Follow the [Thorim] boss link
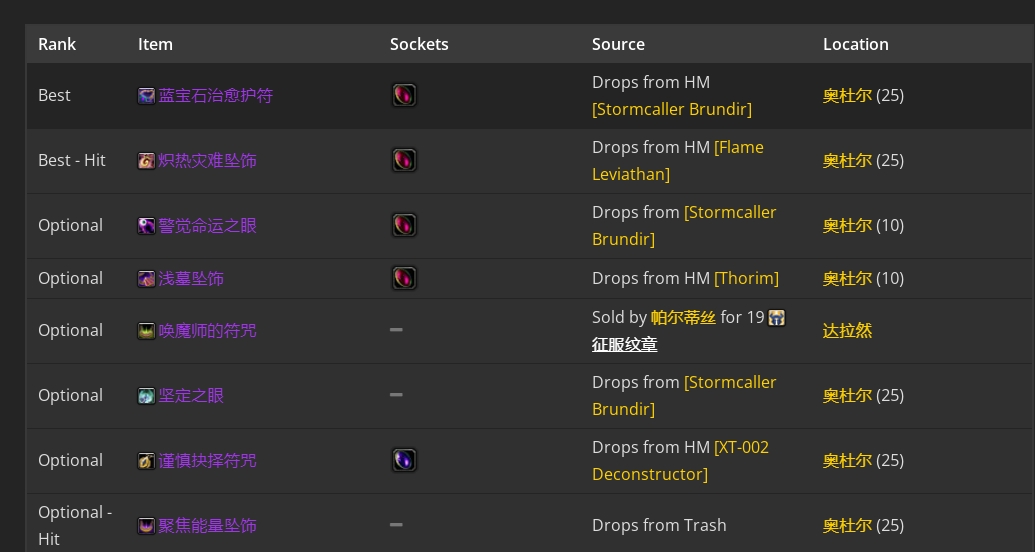The height and width of the screenshot is (552, 1035). 747,278
